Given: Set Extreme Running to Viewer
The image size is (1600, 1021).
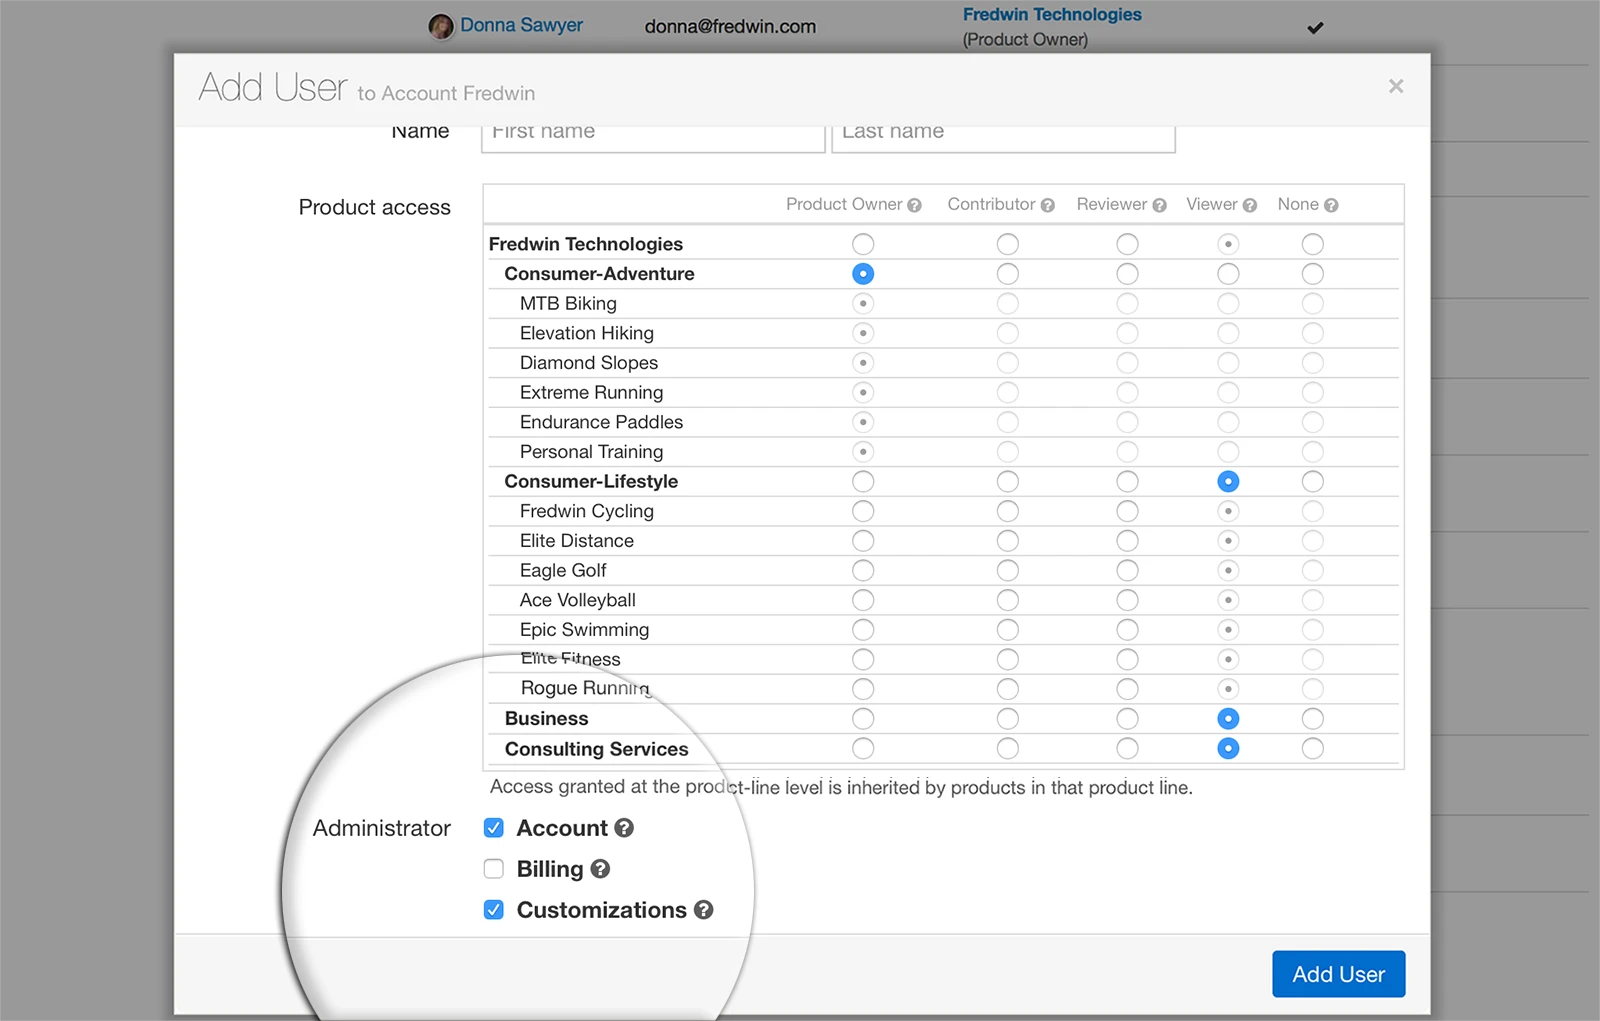Looking at the screenshot, I should point(1228,393).
